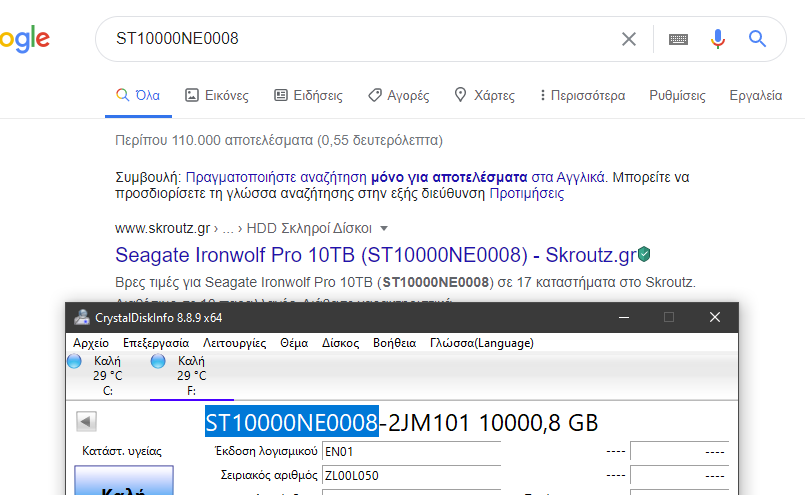Click the Κατάστ. υγείας label
Screen dimensions: 805x495
pyautogui.click(x=122, y=451)
